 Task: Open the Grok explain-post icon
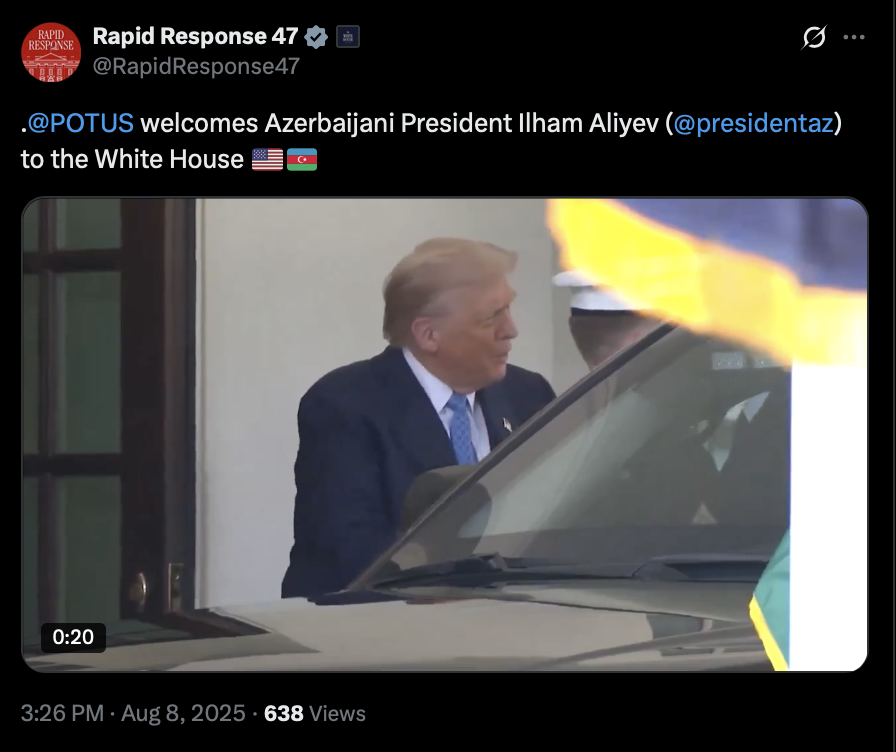814,37
